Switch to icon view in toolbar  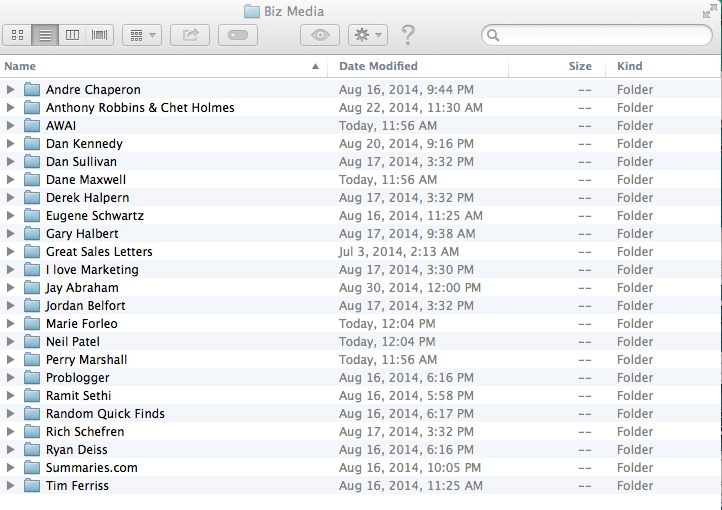click(17, 35)
